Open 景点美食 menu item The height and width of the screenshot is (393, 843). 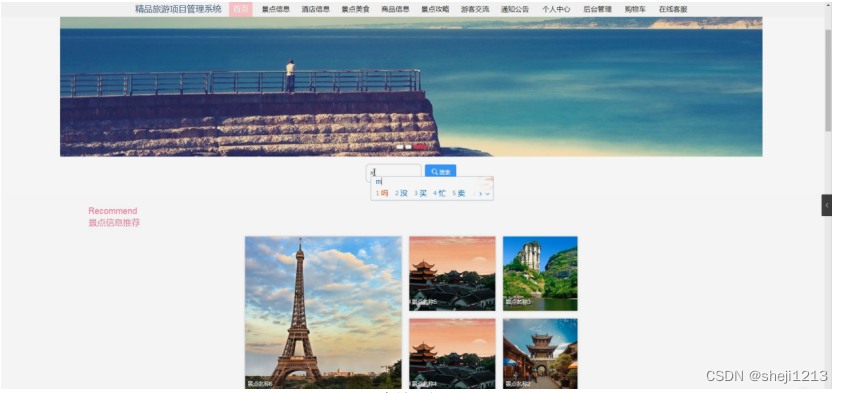pyautogui.click(x=355, y=9)
